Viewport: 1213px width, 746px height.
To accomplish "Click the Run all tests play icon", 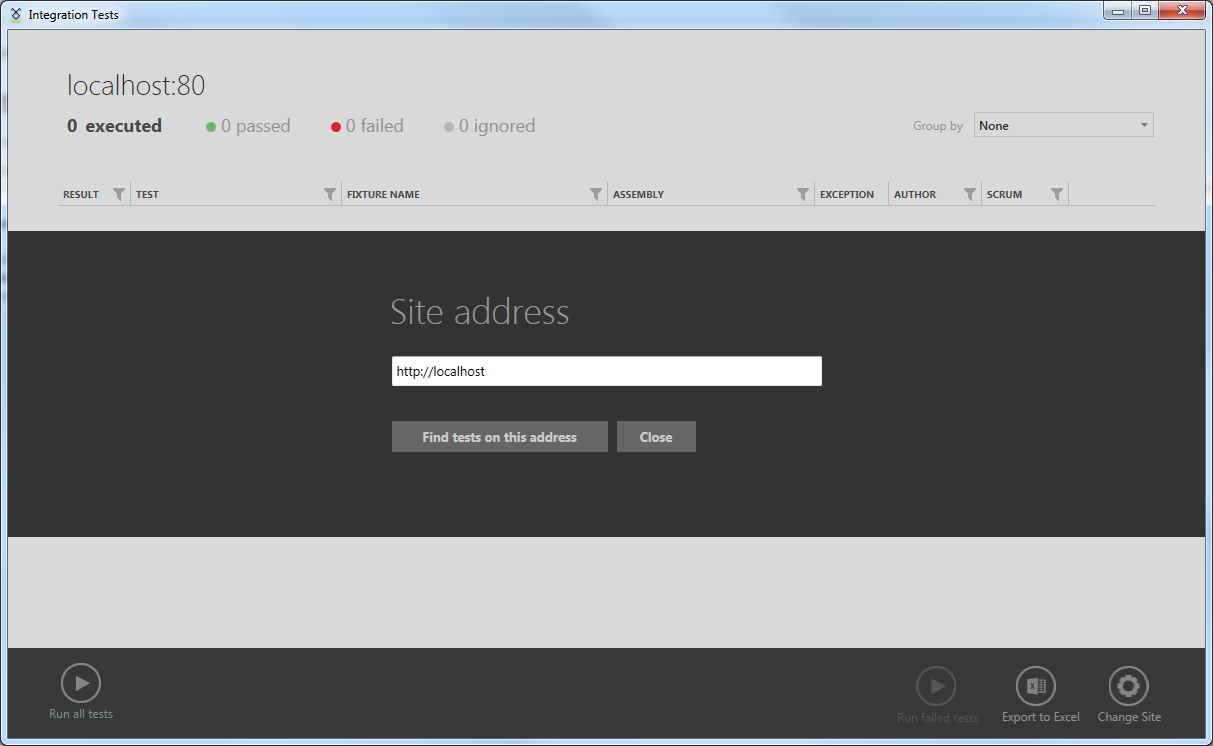I will 81,684.
